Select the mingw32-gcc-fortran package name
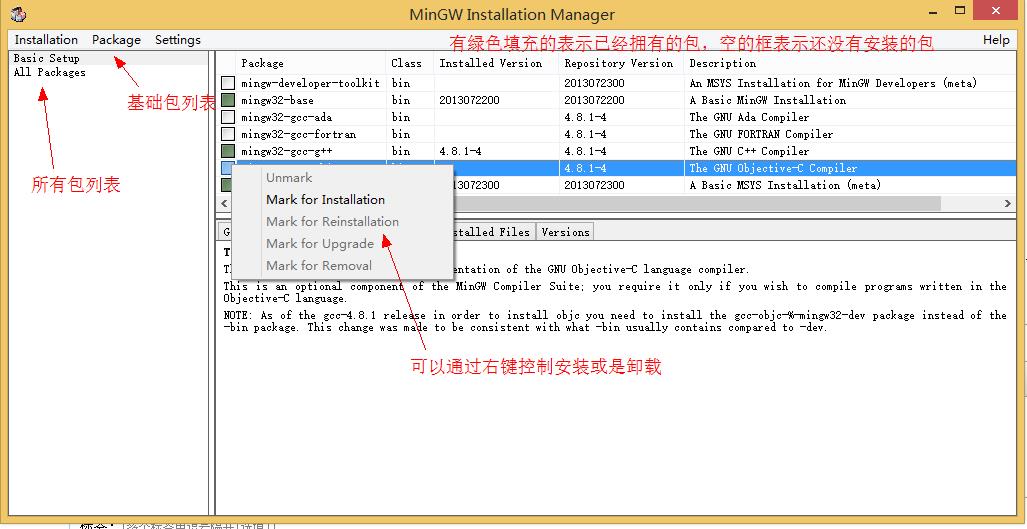 click(x=299, y=134)
